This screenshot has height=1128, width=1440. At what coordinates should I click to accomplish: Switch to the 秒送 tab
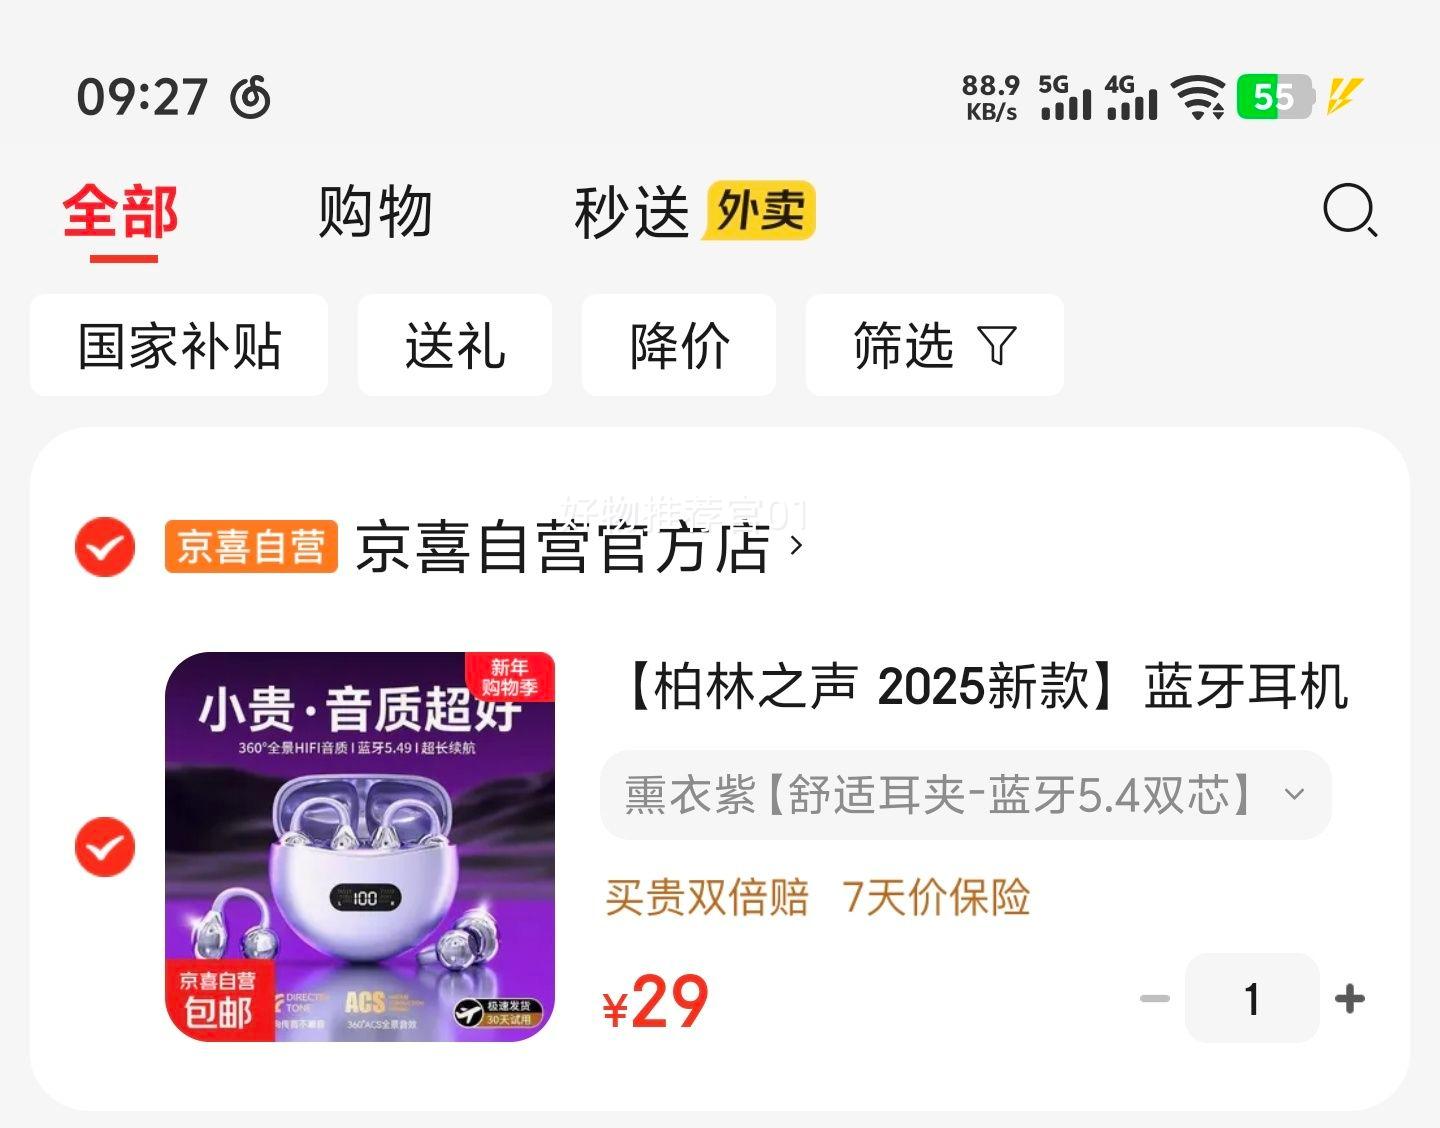pos(632,212)
